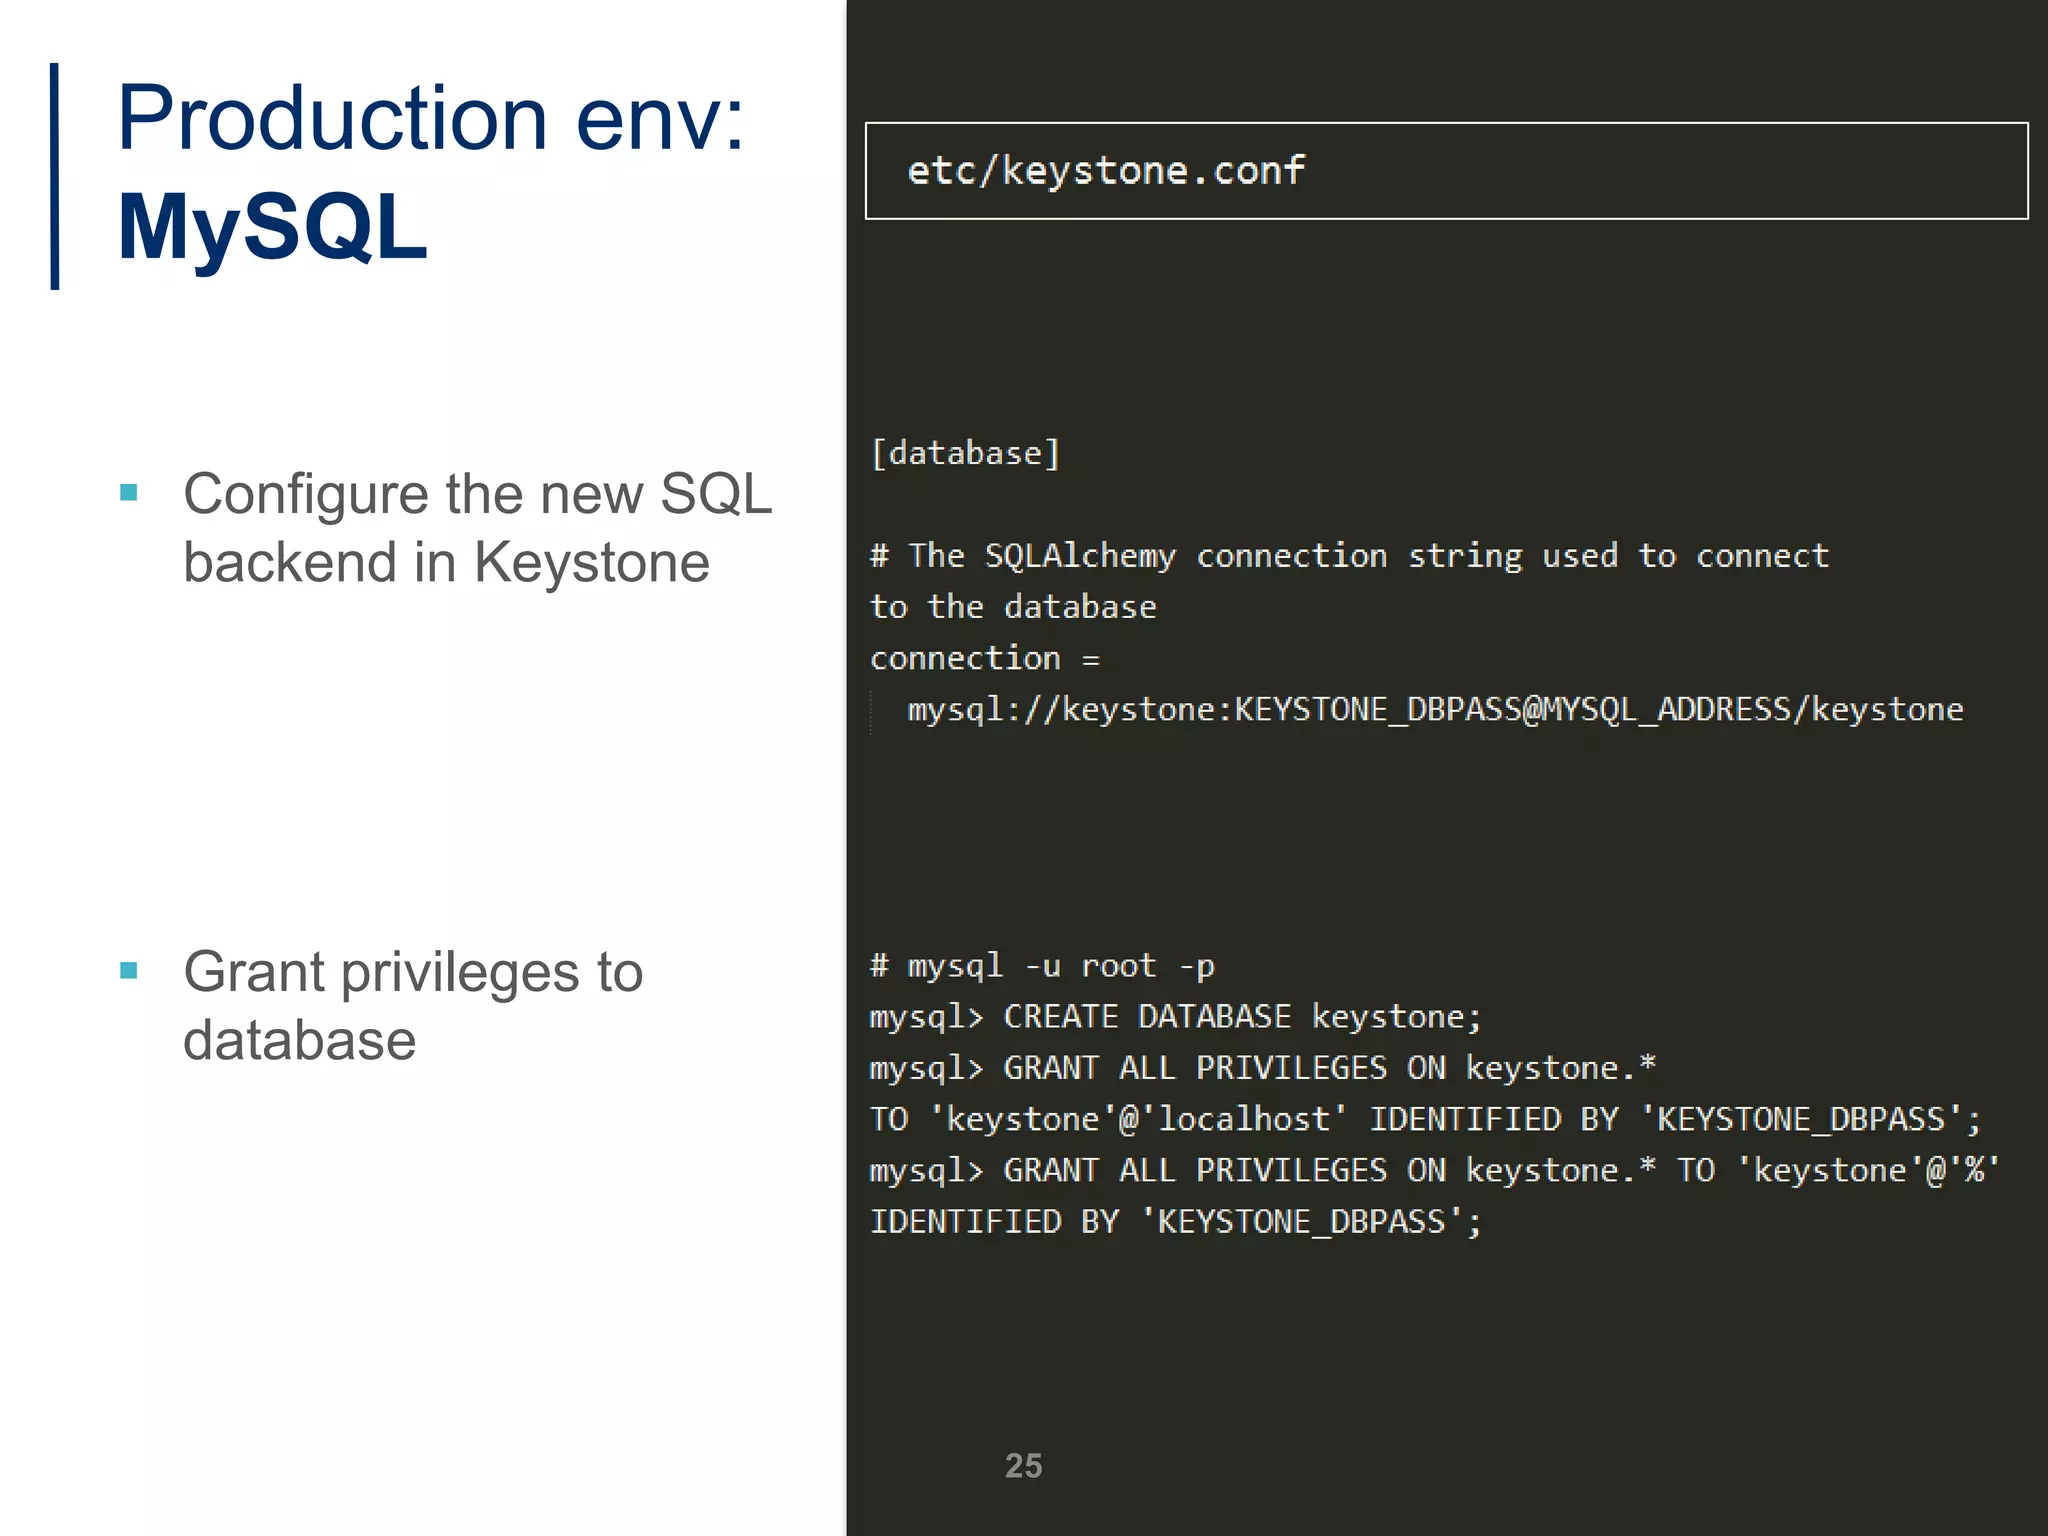The width and height of the screenshot is (2048, 1536).
Task: Click the 'to the database' comment line
Action: [x=1013, y=607]
